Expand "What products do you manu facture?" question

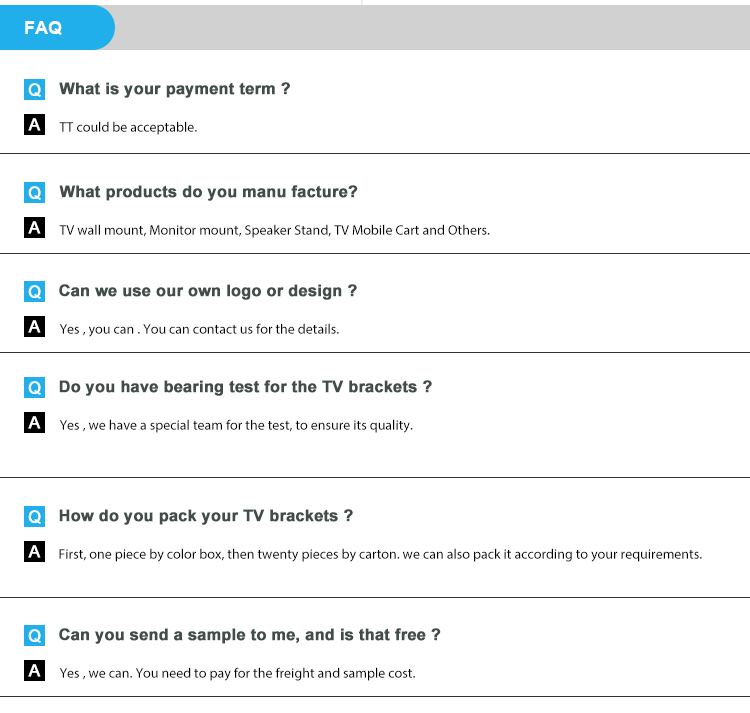point(208,191)
